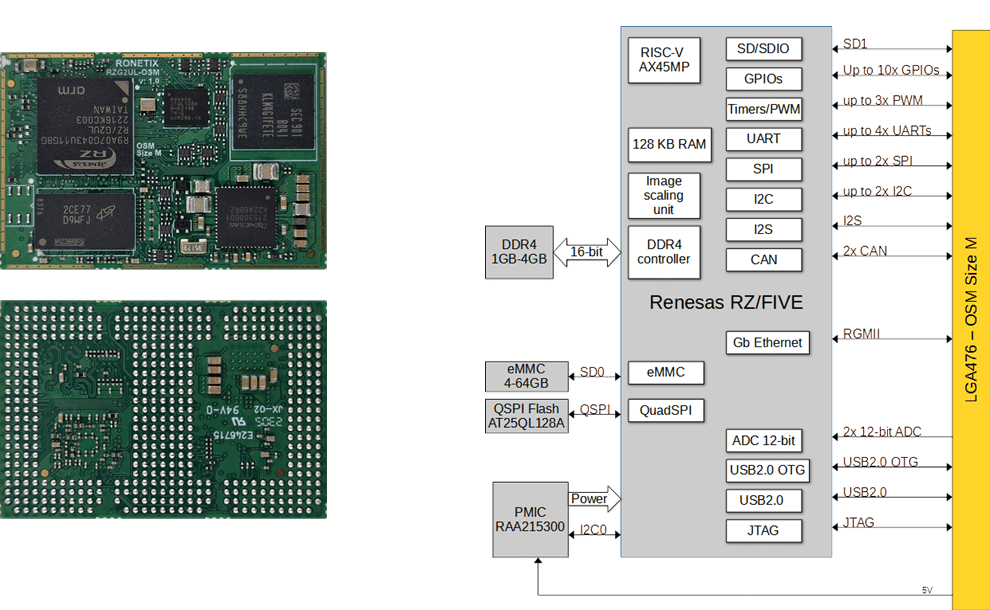The image size is (990, 610).
Task: Click the SPI block inside the processor
Action: click(763, 169)
